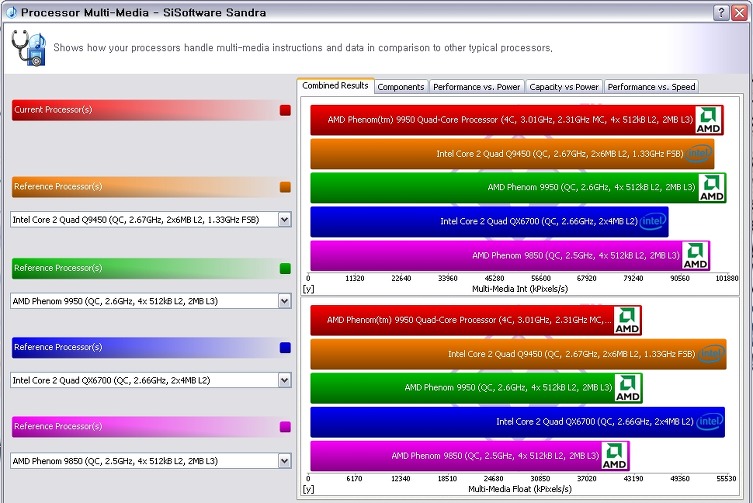Click Intel logo on blue Multi-Media Float bar

pos(710,422)
